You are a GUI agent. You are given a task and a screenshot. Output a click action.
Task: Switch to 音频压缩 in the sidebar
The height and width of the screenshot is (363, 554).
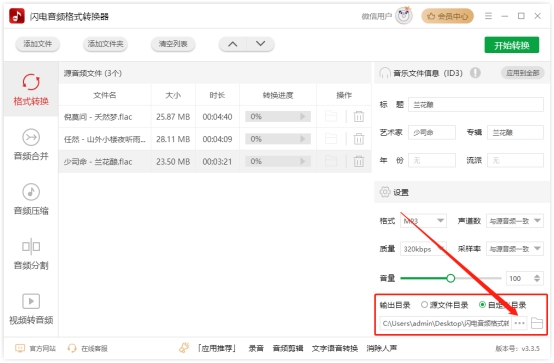(x=31, y=199)
